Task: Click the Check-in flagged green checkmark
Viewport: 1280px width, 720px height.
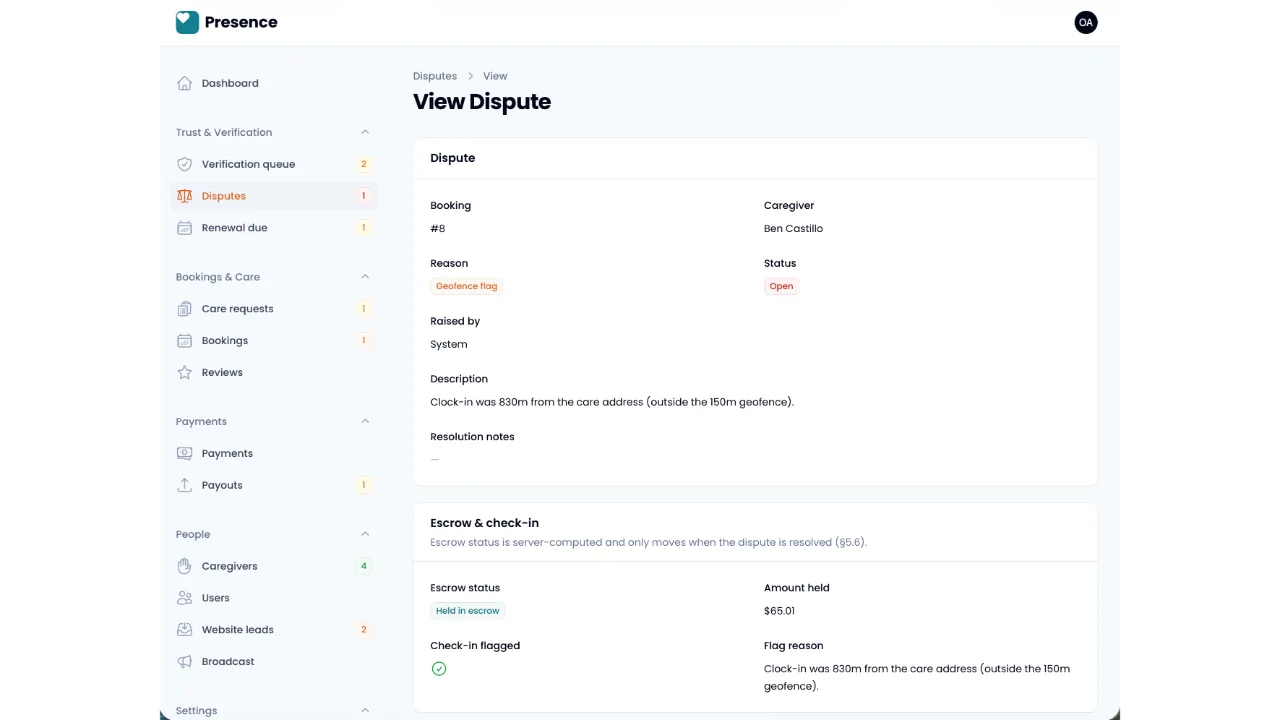Action: (x=439, y=669)
